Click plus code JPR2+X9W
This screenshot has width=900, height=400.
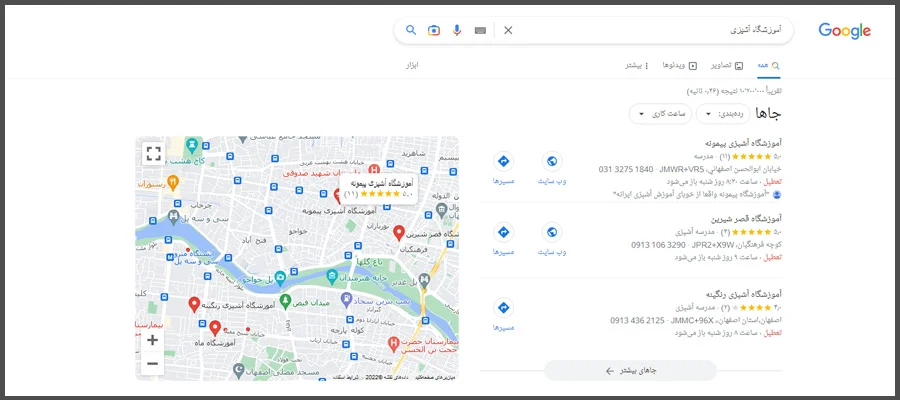[x=712, y=244]
